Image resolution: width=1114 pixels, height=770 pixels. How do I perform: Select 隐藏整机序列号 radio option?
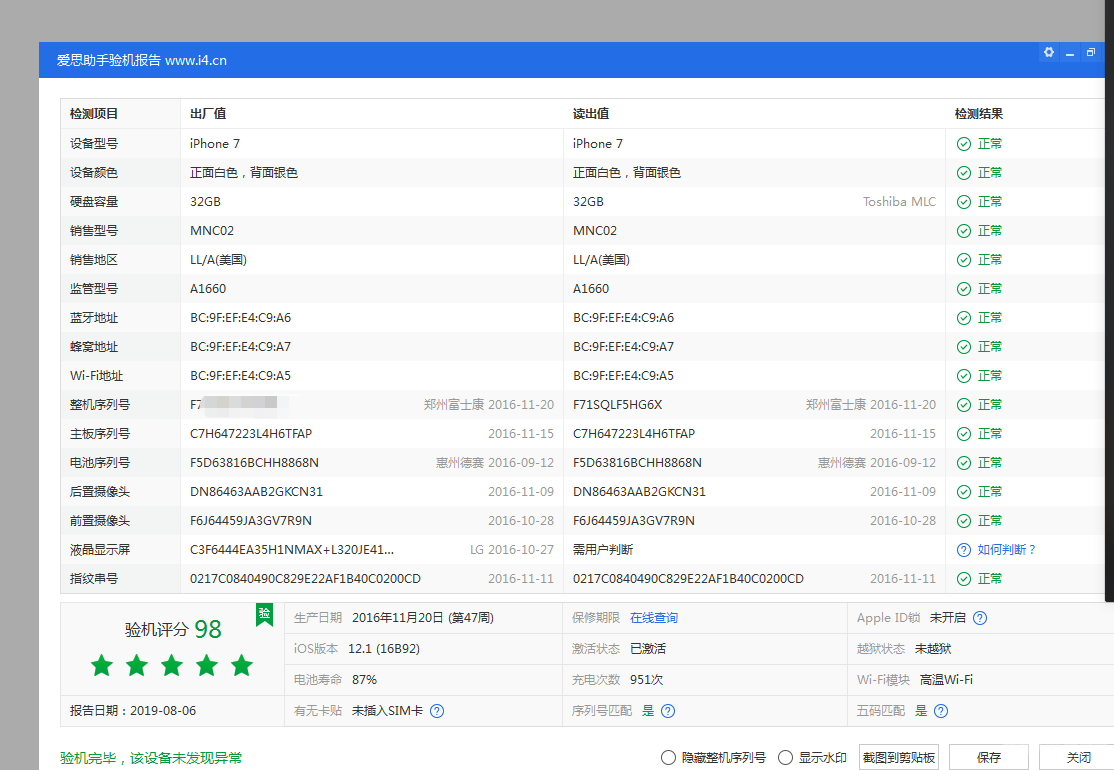pyautogui.click(x=668, y=758)
